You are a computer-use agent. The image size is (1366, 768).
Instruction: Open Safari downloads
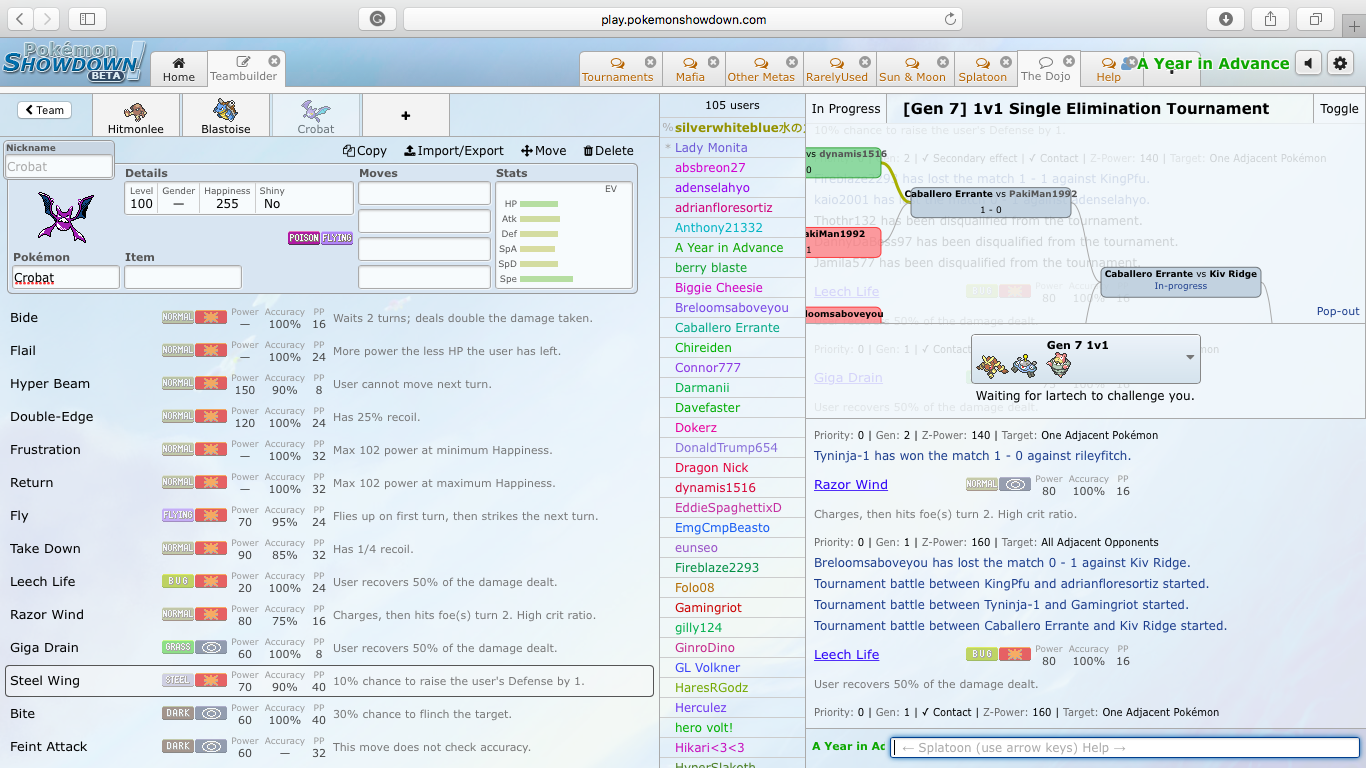1226,19
